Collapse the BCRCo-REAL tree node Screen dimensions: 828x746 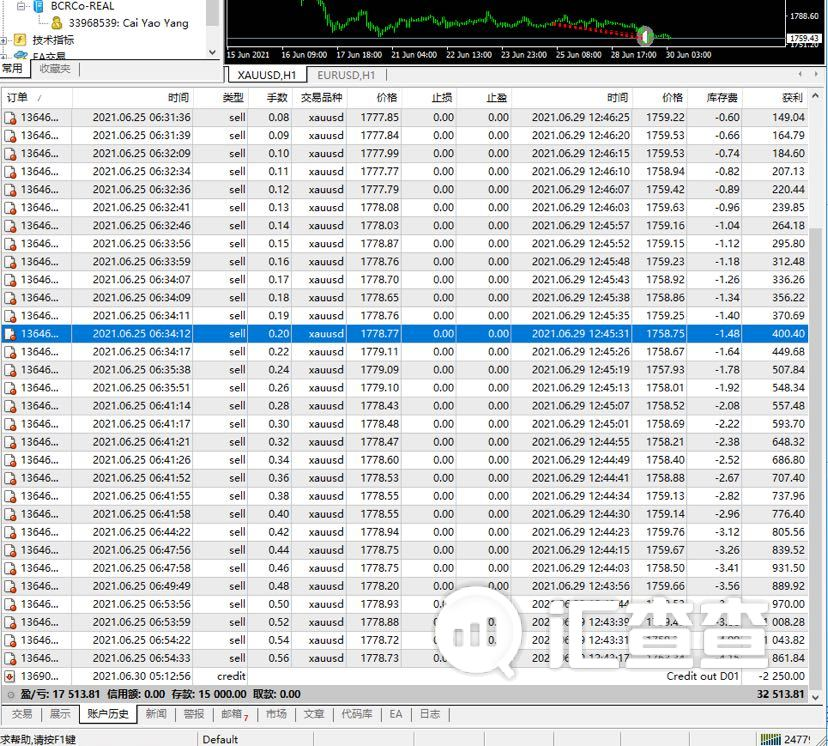click(x=21, y=6)
